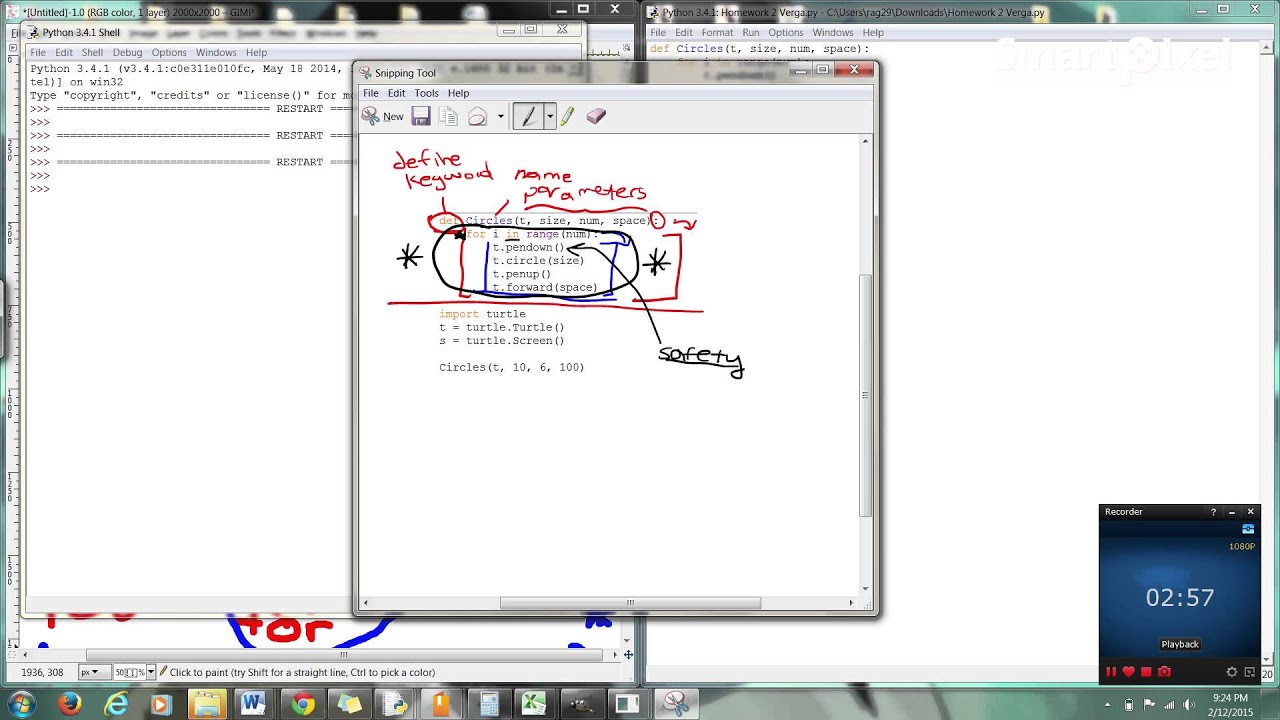The image size is (1280, 720).
Task: Open Calculator from taskbar
Action: coord(488,704)
